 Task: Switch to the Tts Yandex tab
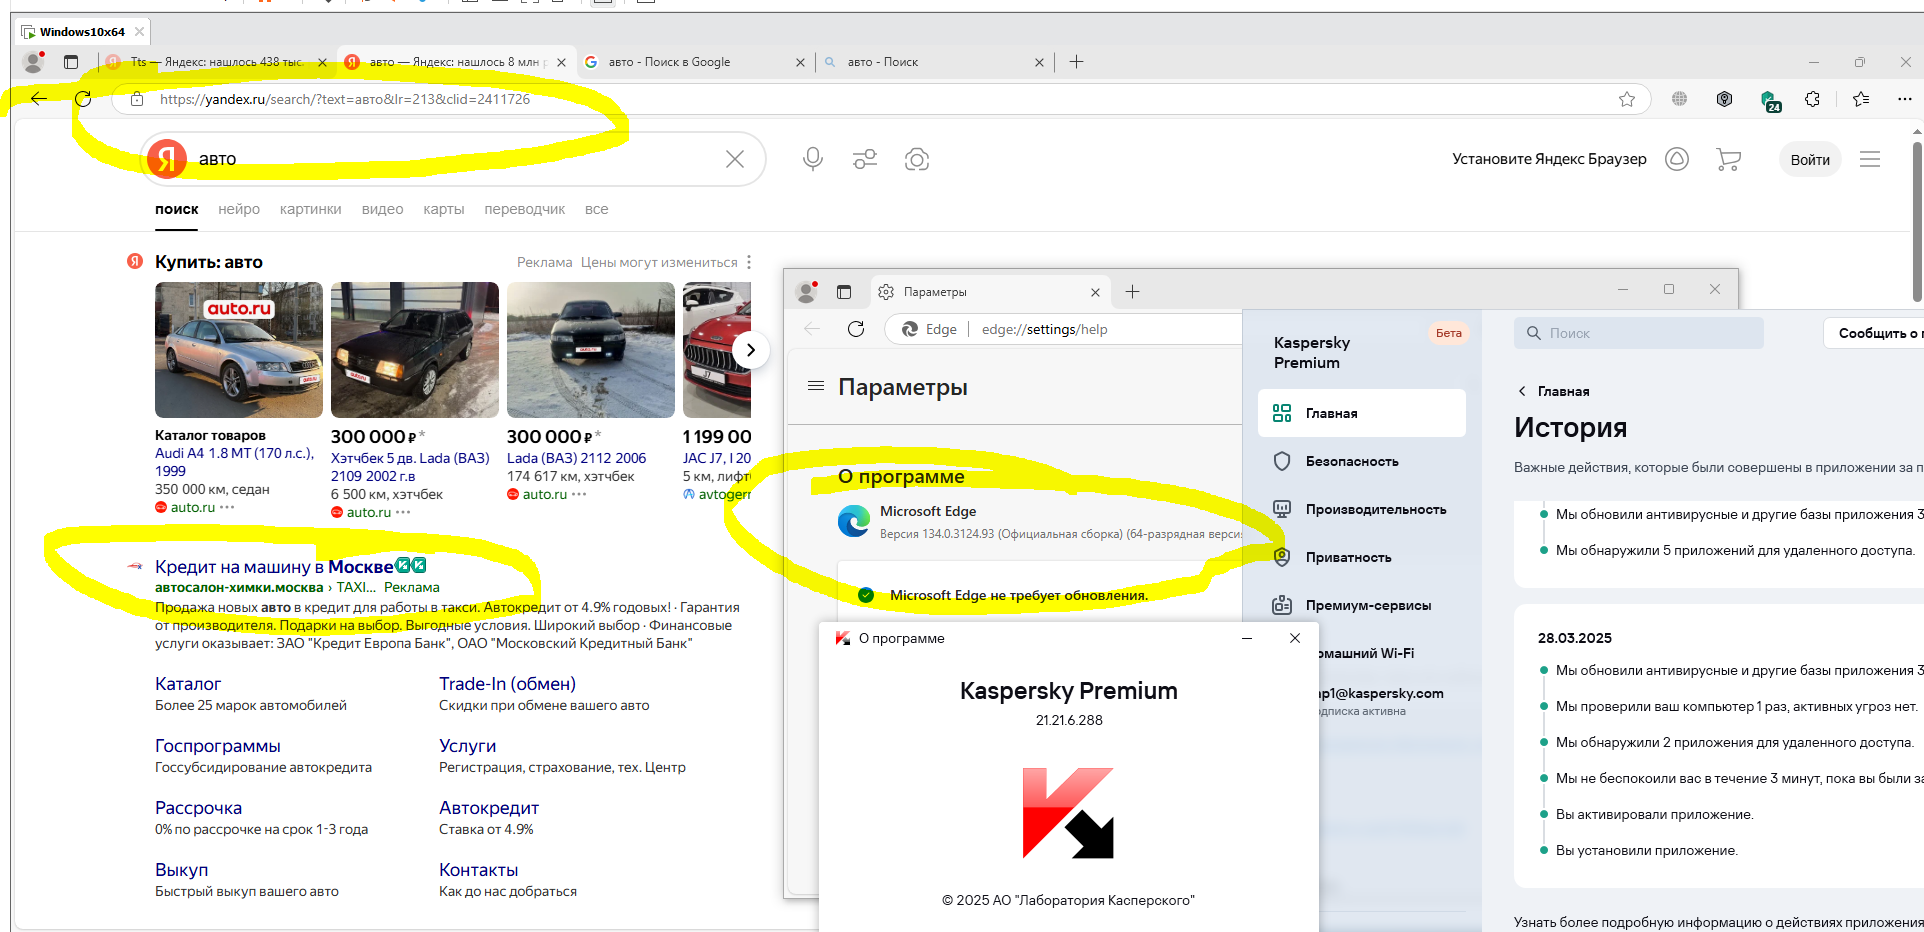[216, 62]
